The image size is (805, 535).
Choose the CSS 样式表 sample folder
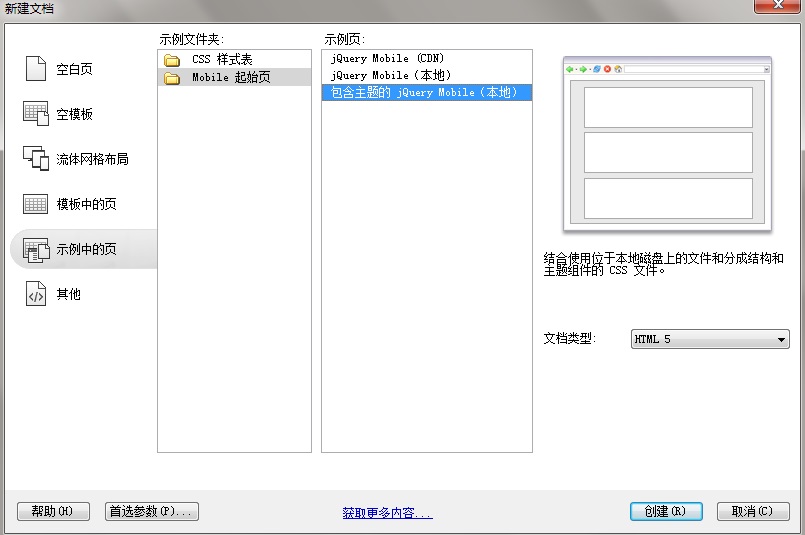click(234, 59)
